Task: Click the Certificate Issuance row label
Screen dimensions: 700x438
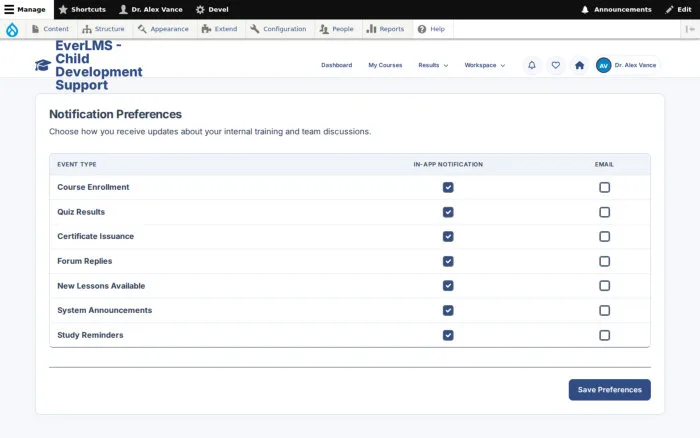Action: click(96, 236)
